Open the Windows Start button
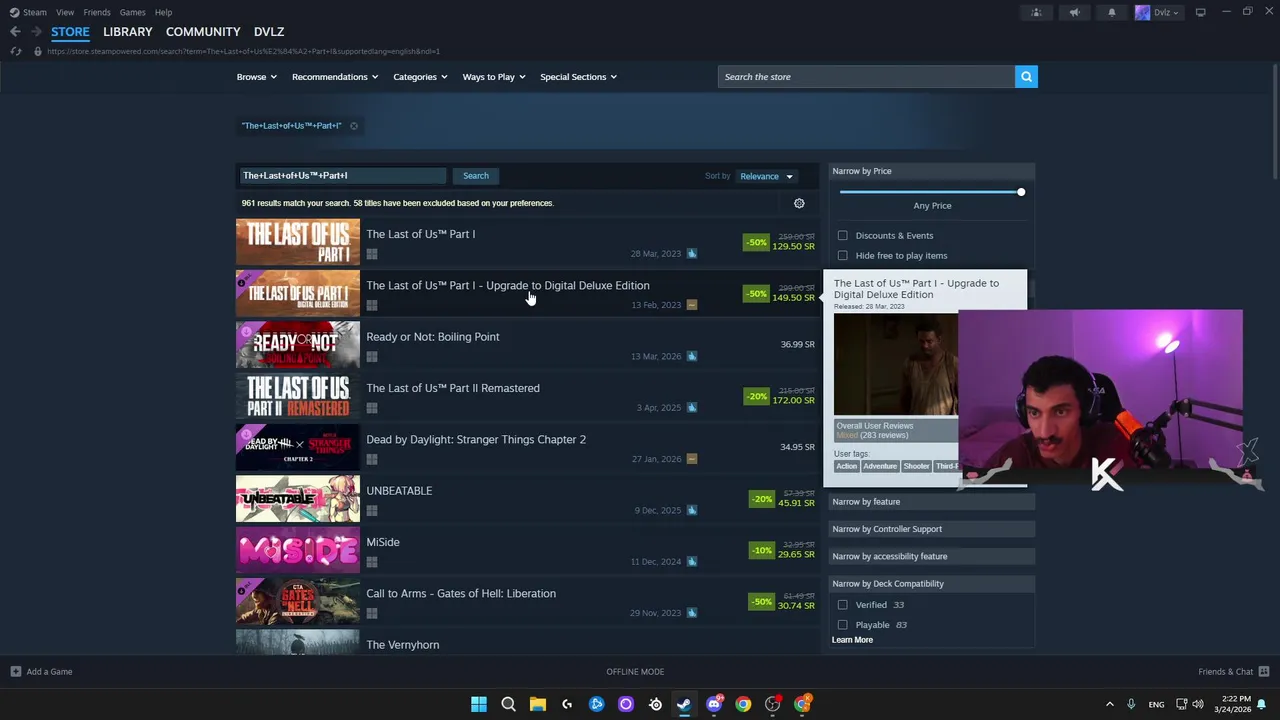The height and width of the screenshot is (720, 1280). (478, 704)
